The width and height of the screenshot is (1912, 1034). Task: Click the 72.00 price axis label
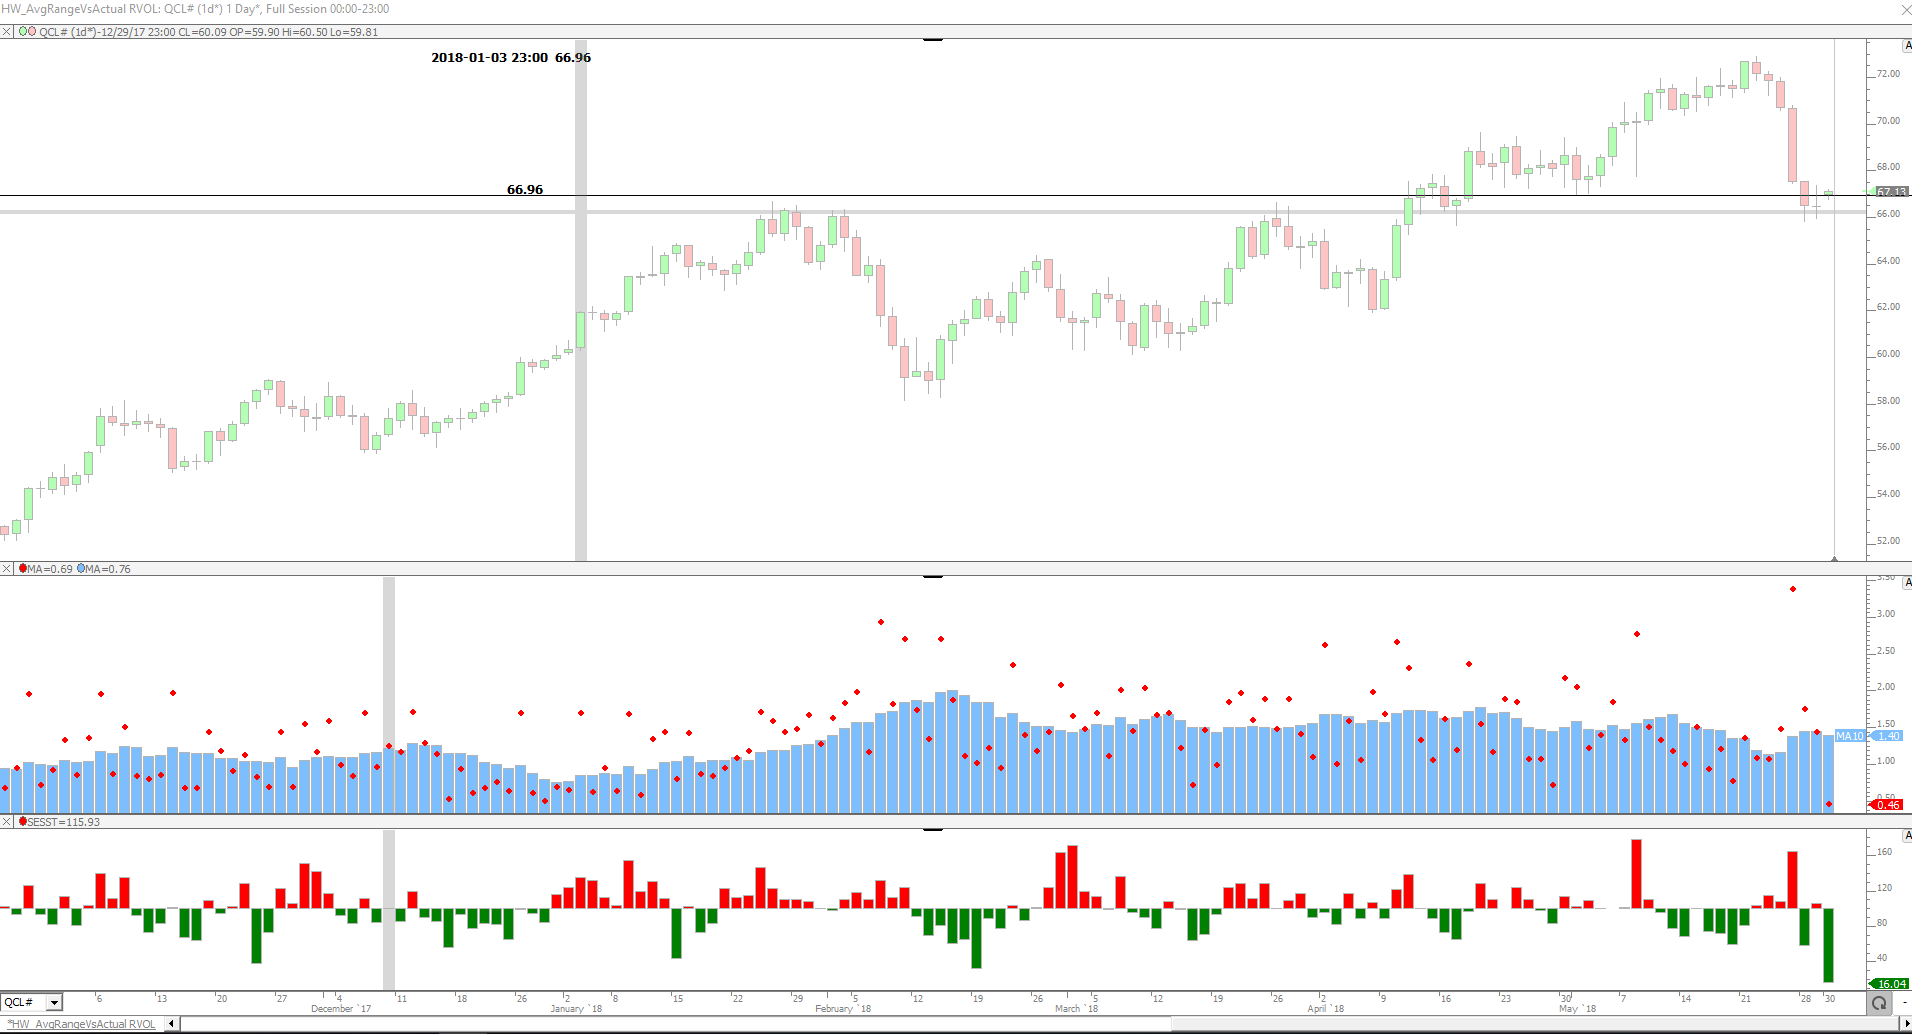point(1888,74)
